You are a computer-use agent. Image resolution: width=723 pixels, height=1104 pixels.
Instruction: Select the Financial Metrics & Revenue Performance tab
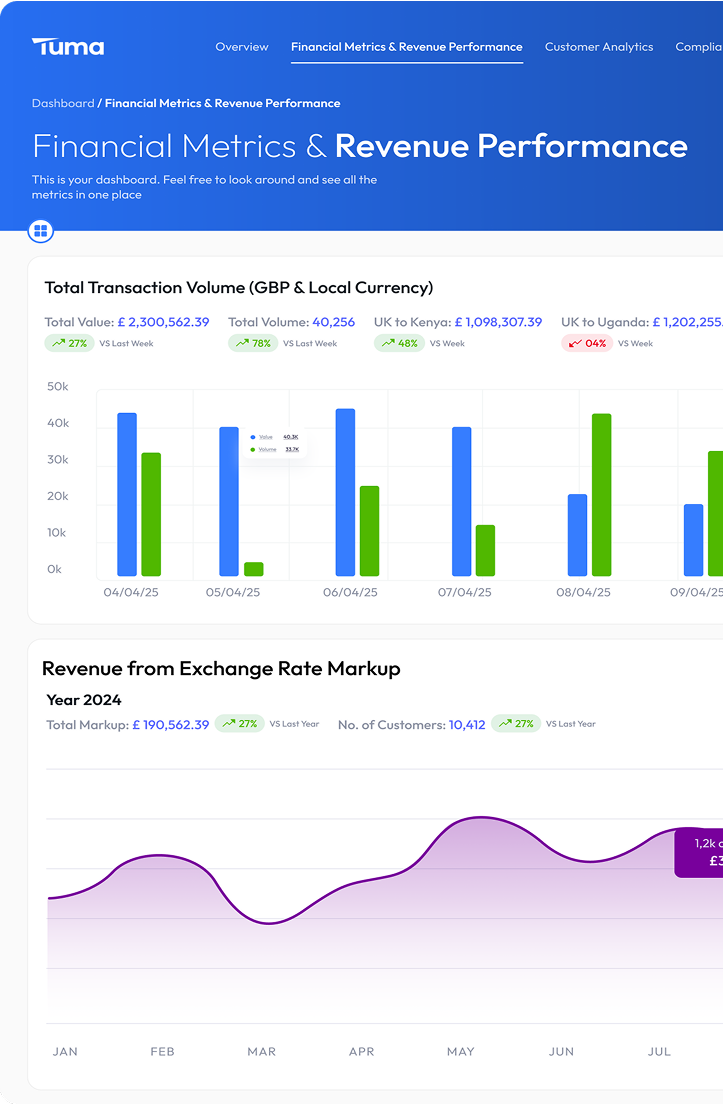[x=406, y=47]
